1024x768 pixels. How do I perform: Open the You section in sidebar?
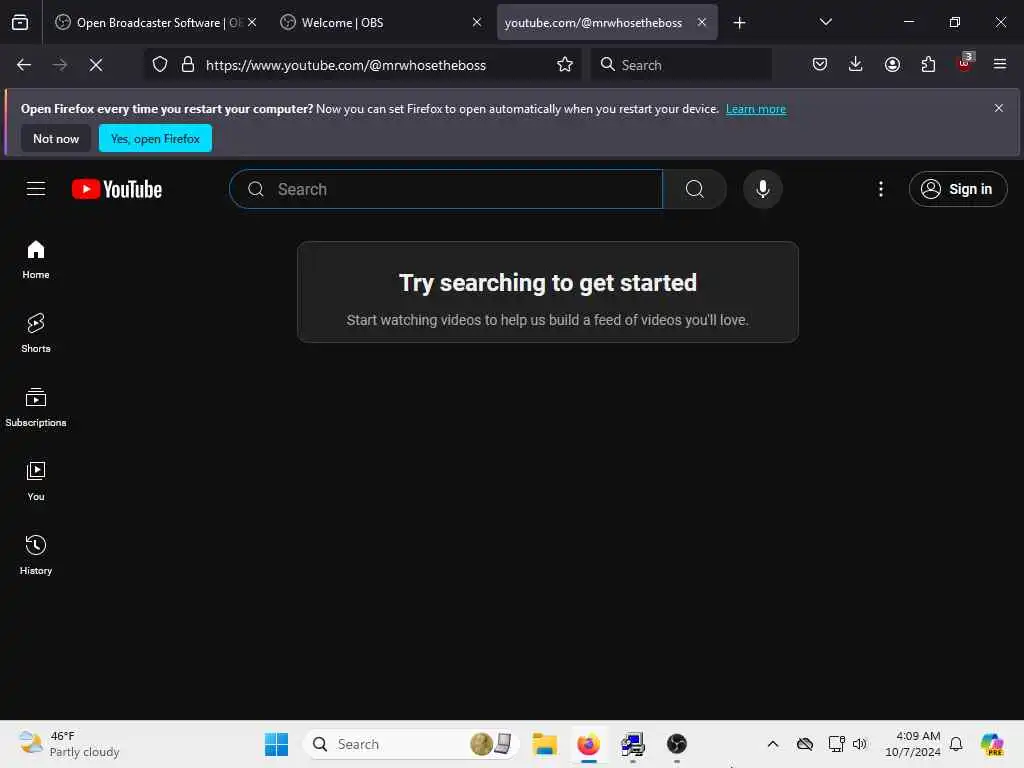(x=36, y=481)
